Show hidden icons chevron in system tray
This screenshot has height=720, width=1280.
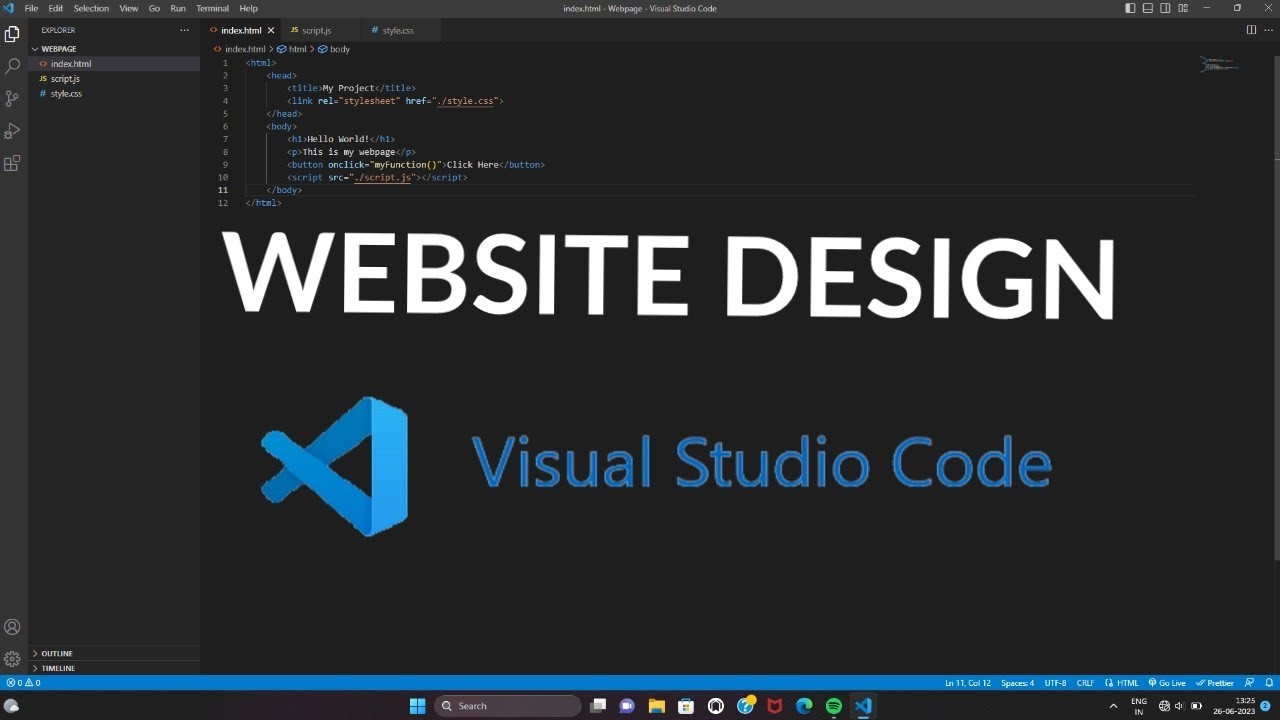pos(1113,706)
